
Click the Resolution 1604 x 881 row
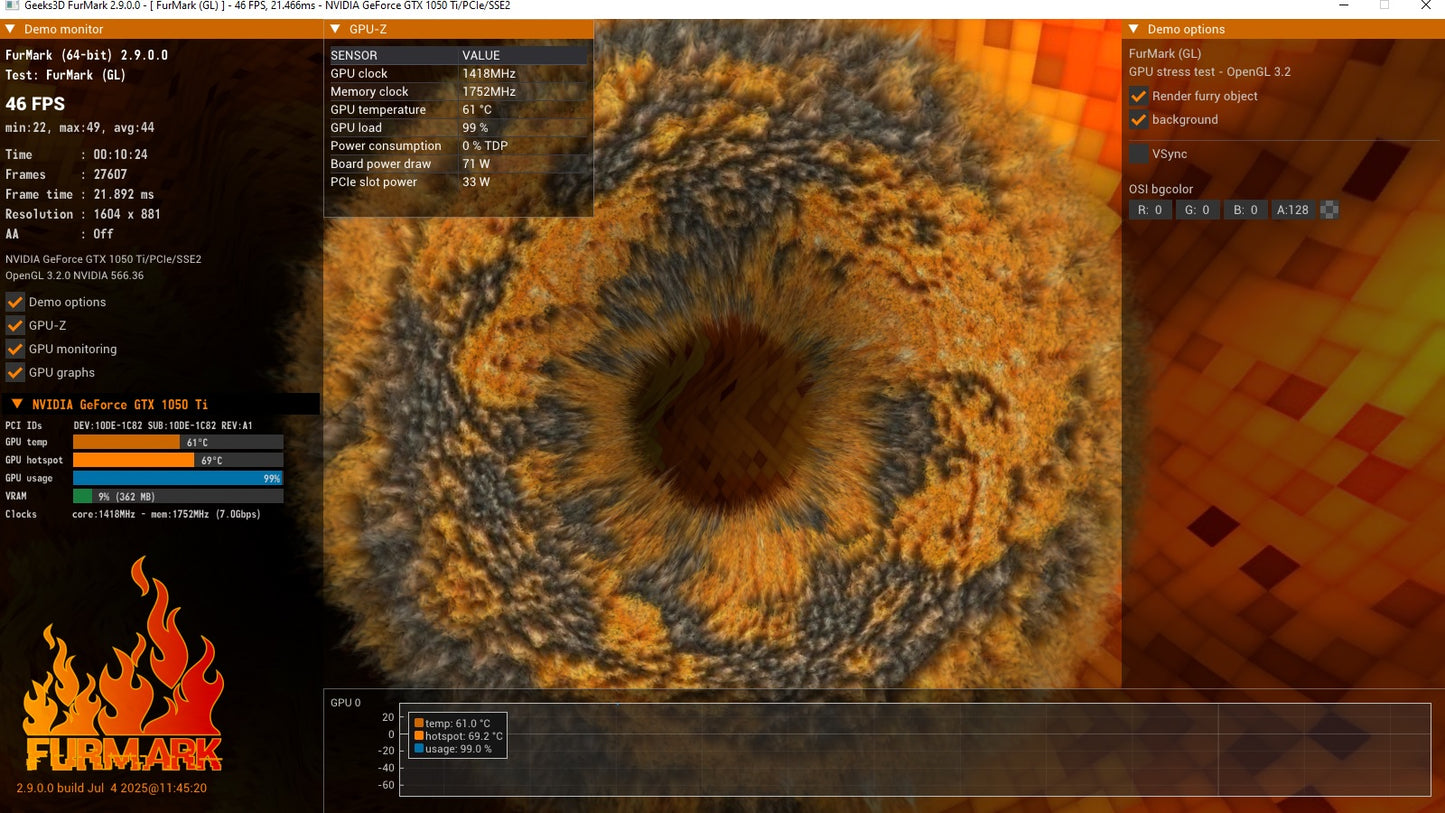[x=83, y=214]
